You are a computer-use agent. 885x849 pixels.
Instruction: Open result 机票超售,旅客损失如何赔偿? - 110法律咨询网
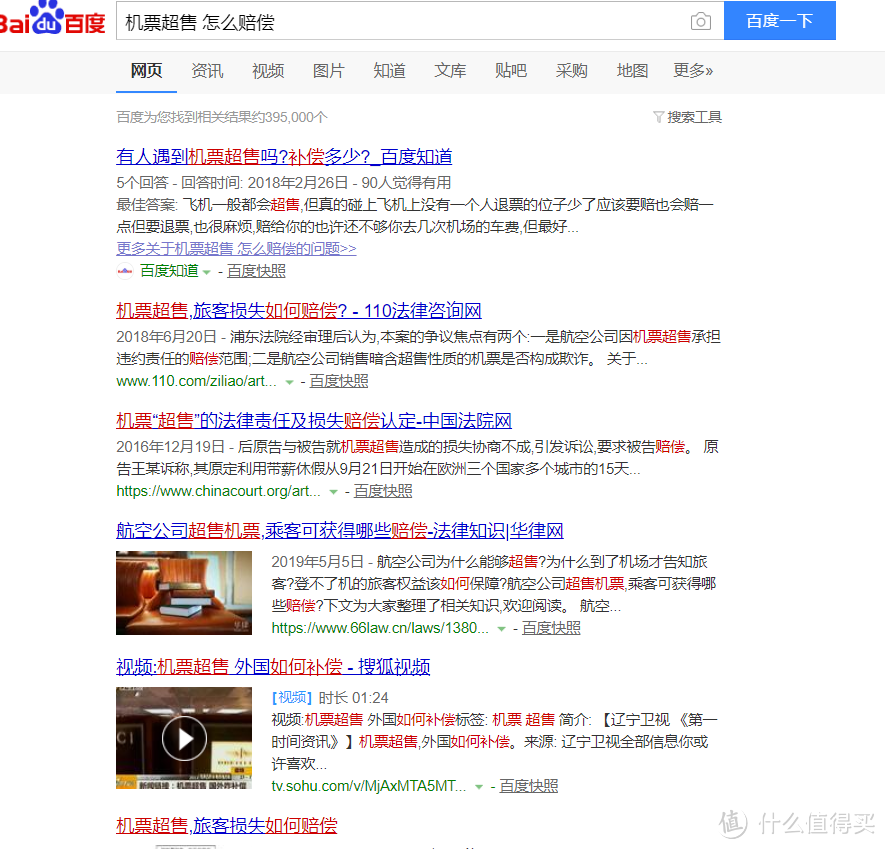pyautogui.click(x=299, y=310)
